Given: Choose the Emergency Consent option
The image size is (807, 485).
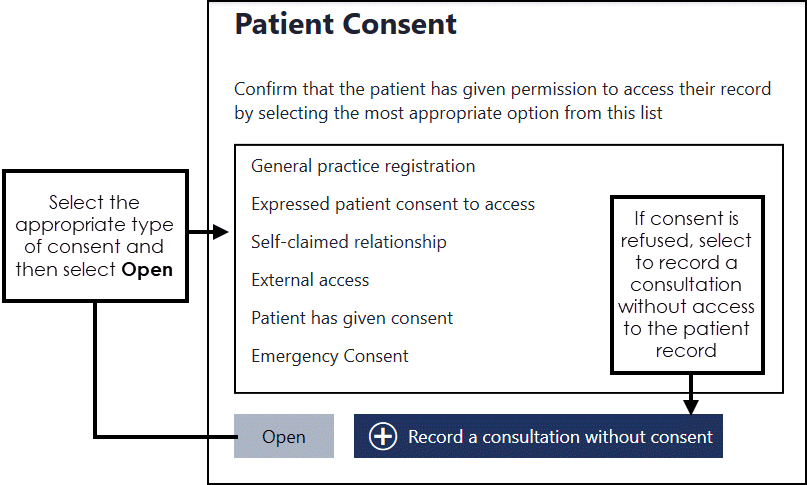Looking at the screenshot, I should tap(330, 356).
